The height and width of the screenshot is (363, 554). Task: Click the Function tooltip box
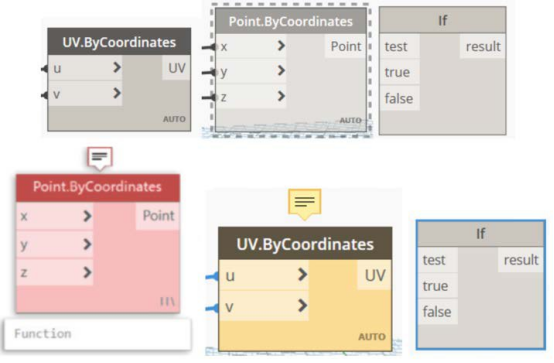98,334
